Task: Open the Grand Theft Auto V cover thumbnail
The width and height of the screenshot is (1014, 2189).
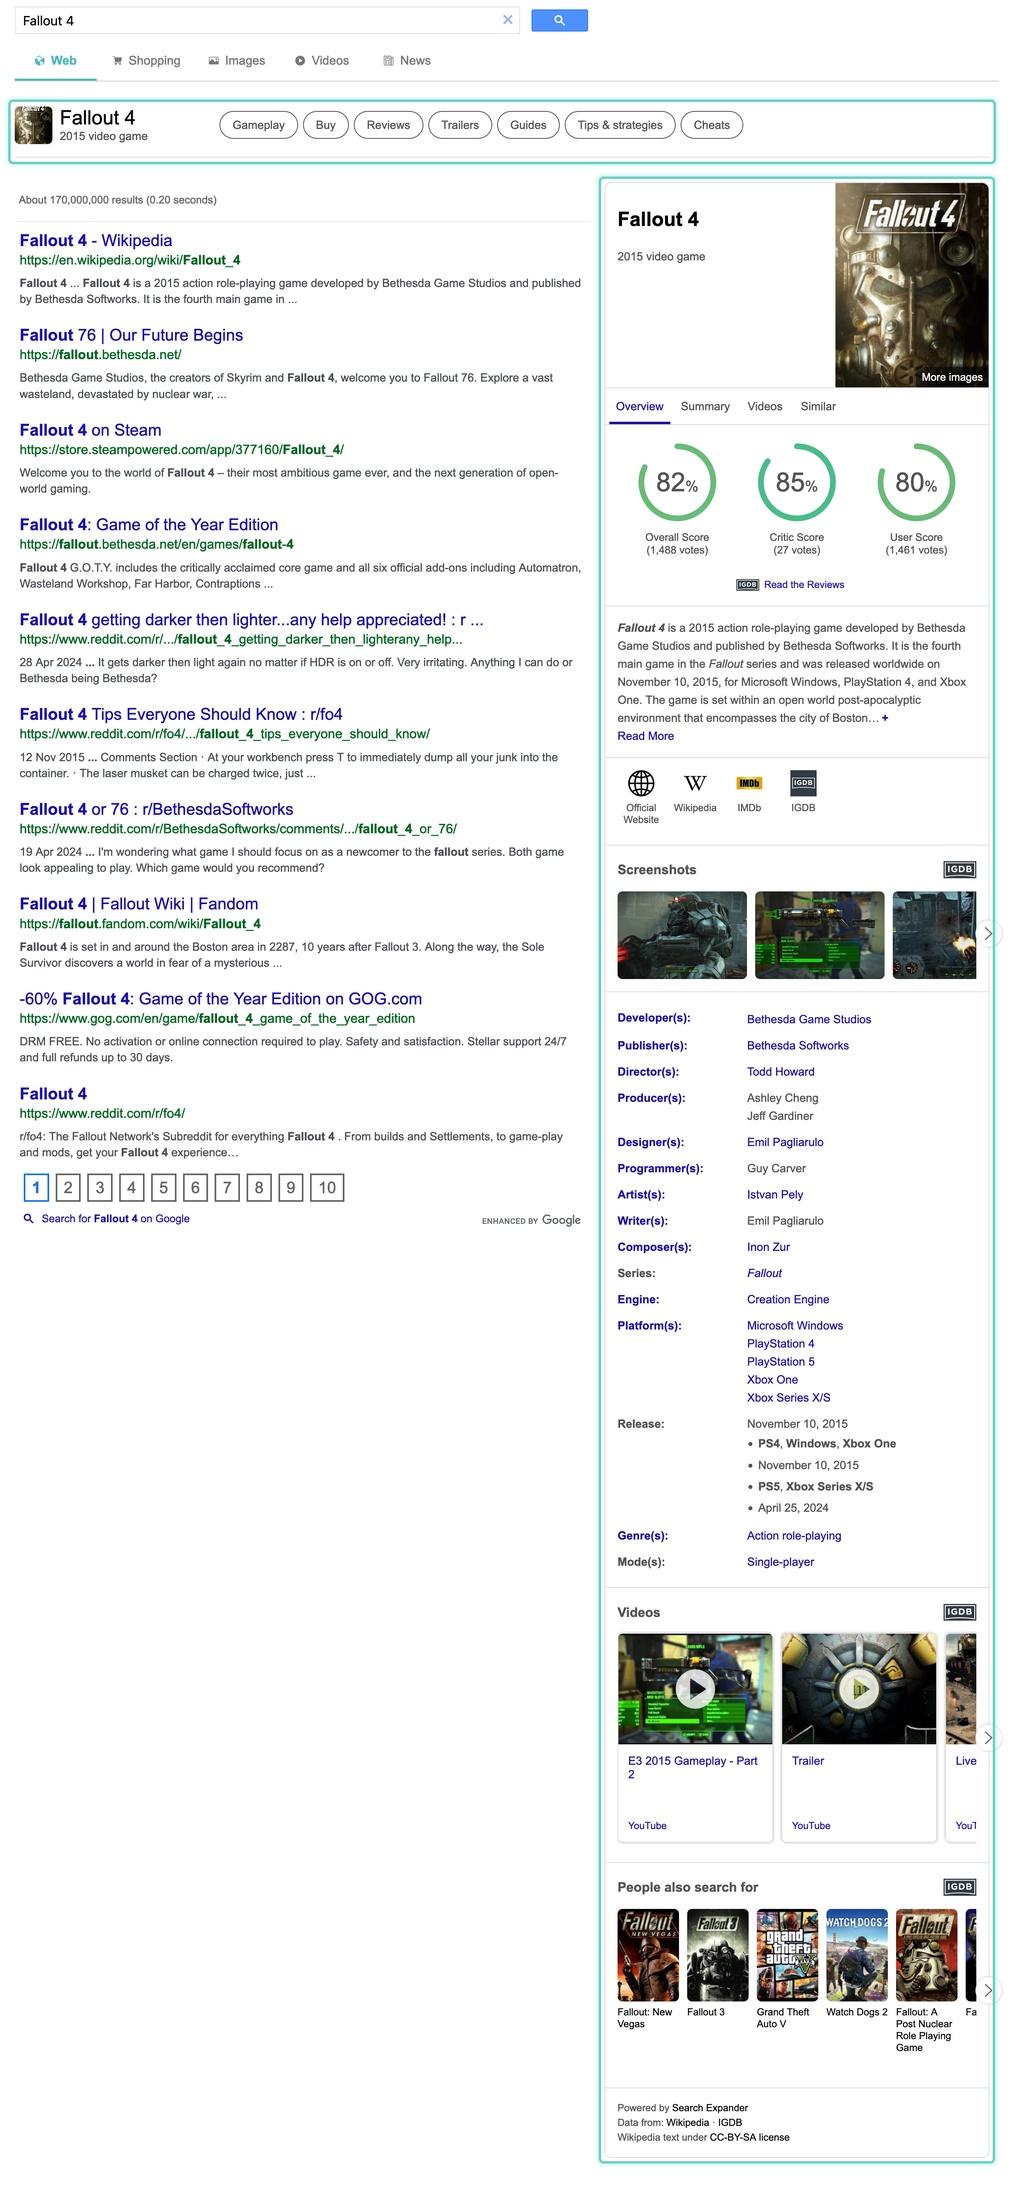Action: (x=787, y=1955)
